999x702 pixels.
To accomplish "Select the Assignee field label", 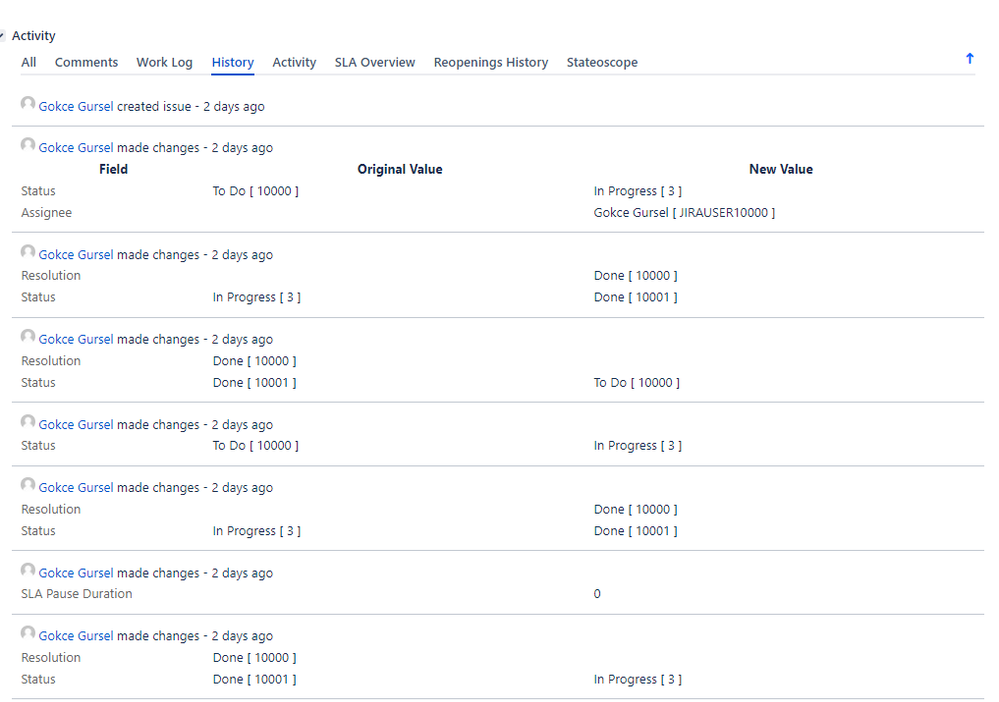I will coord(47,213).
